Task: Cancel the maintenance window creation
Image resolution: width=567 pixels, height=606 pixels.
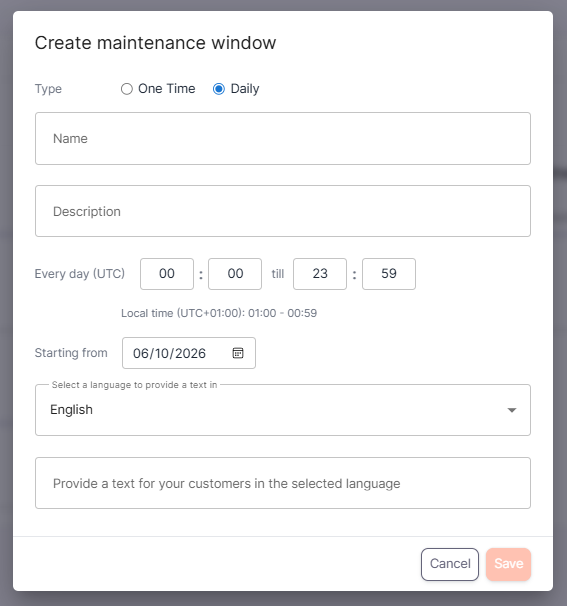Action: (x=450, y=564)
